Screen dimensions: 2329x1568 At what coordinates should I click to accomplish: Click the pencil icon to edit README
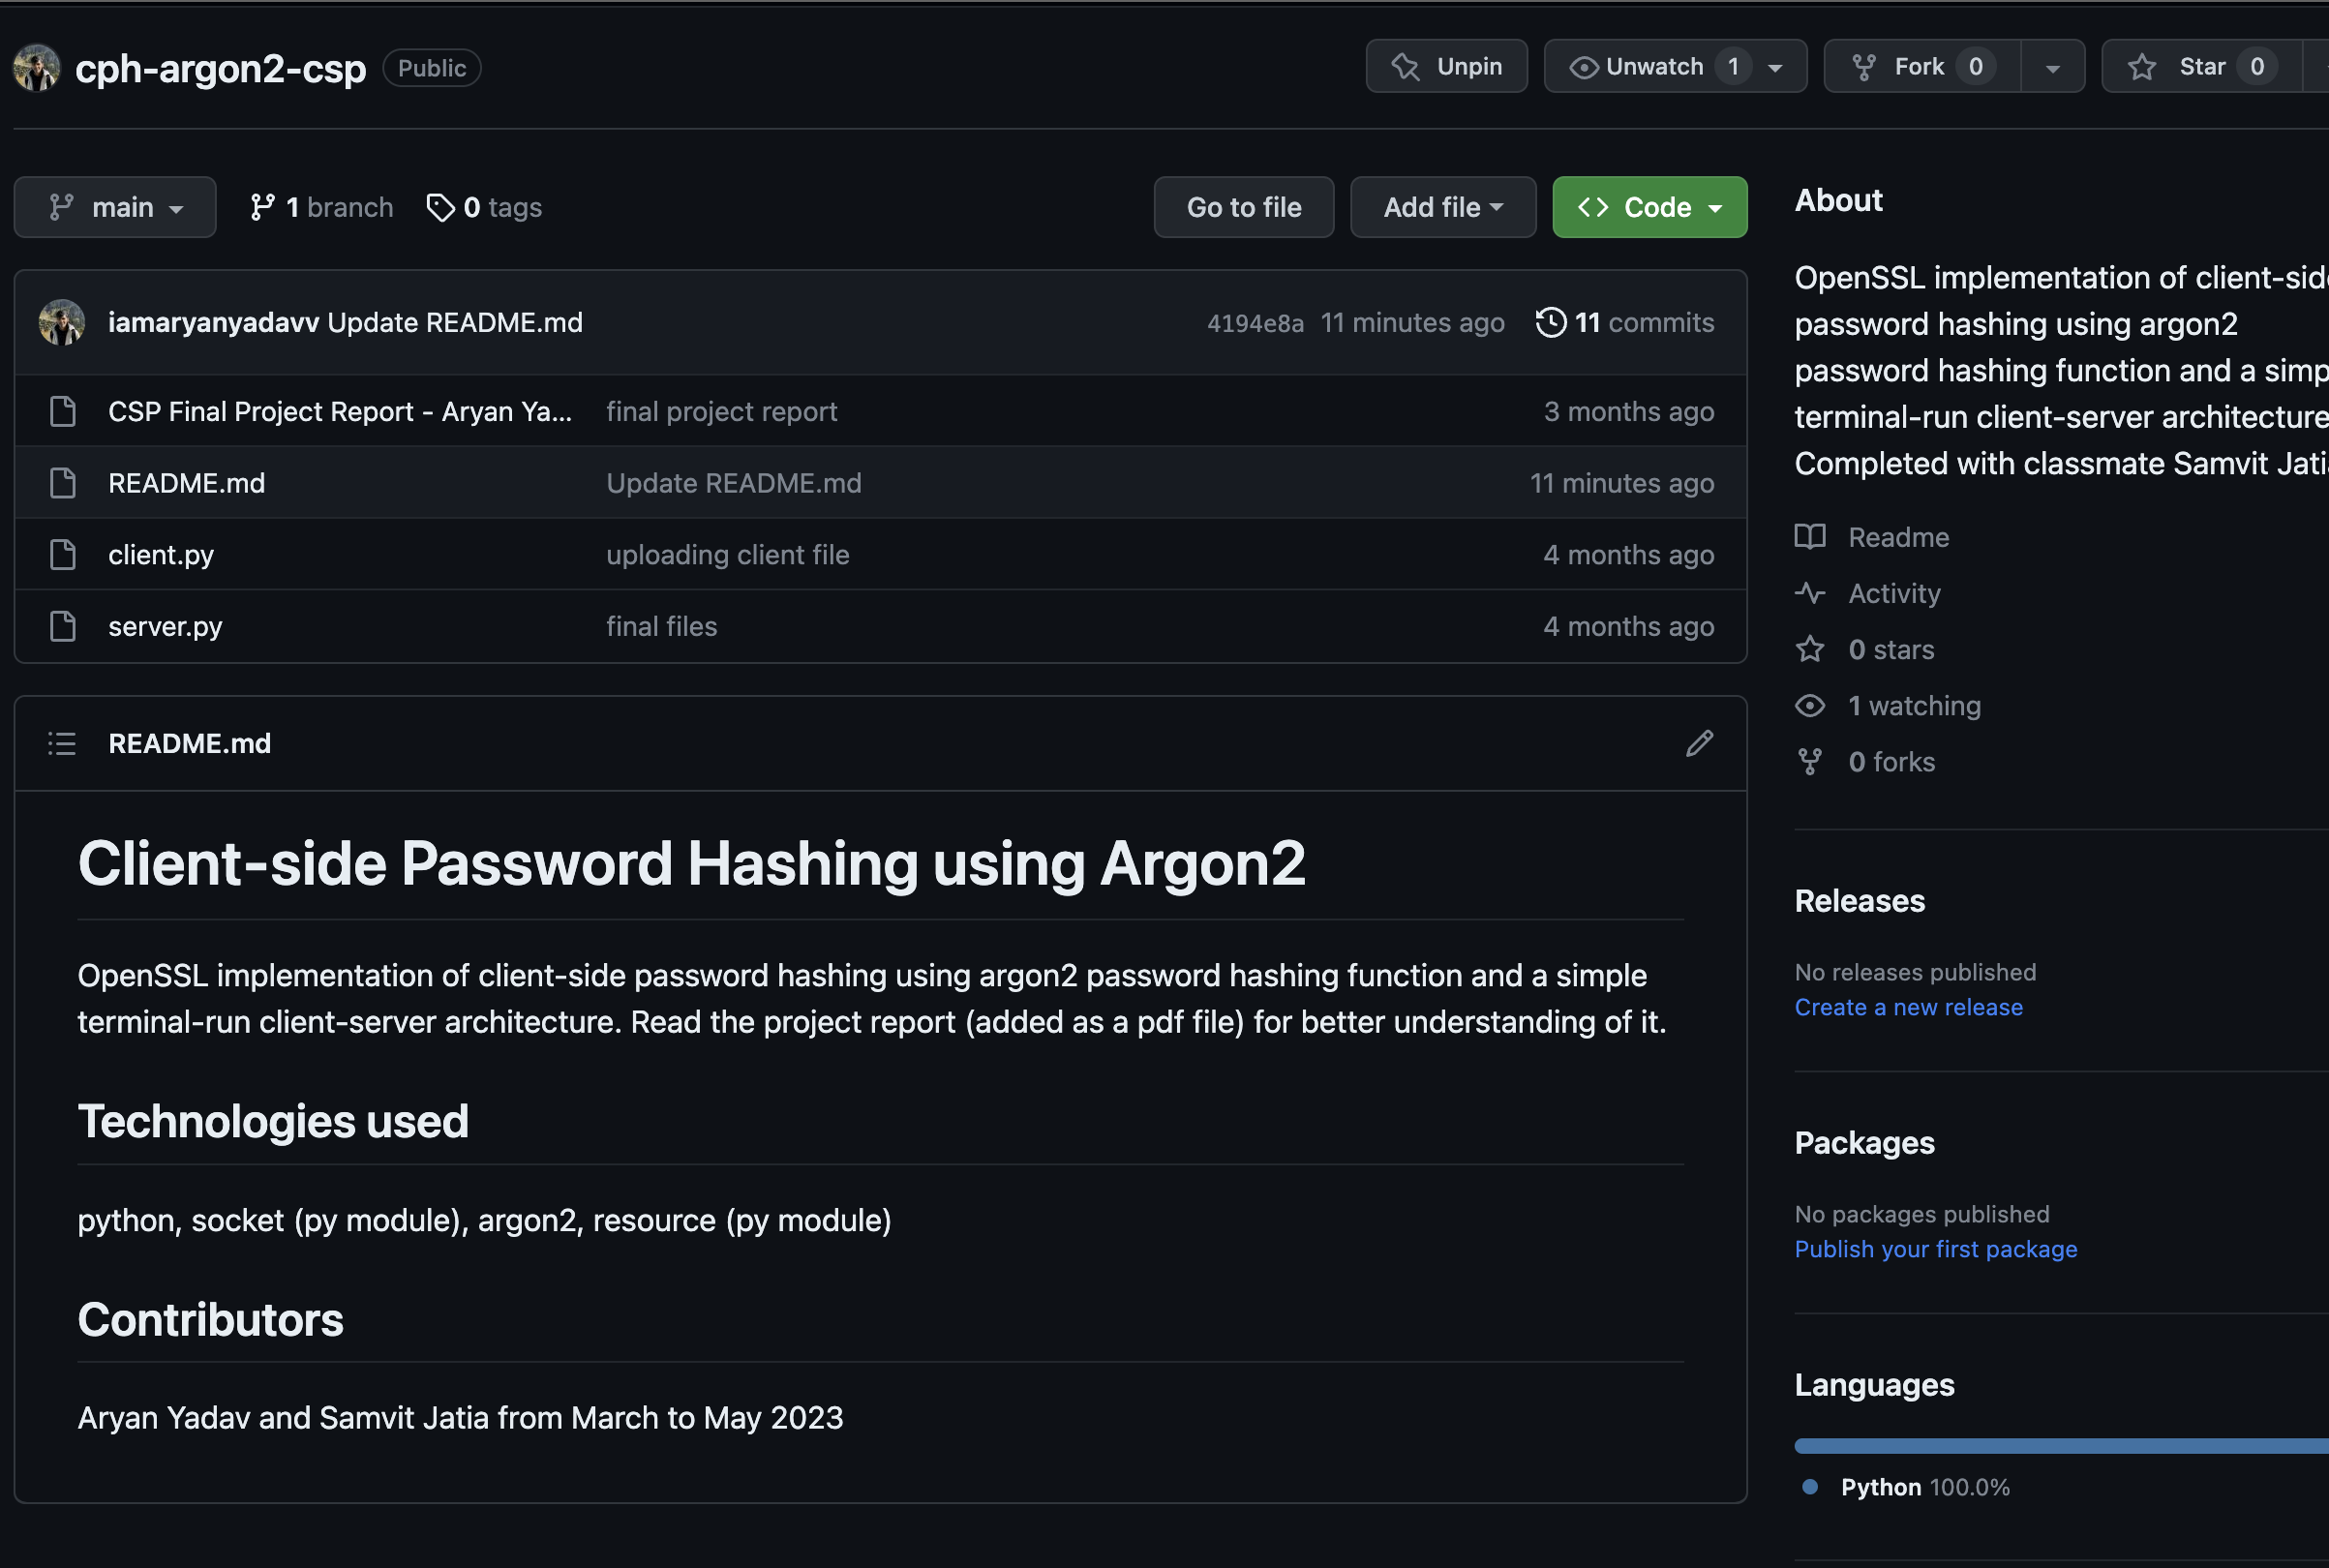click(x=1699, y=743)
